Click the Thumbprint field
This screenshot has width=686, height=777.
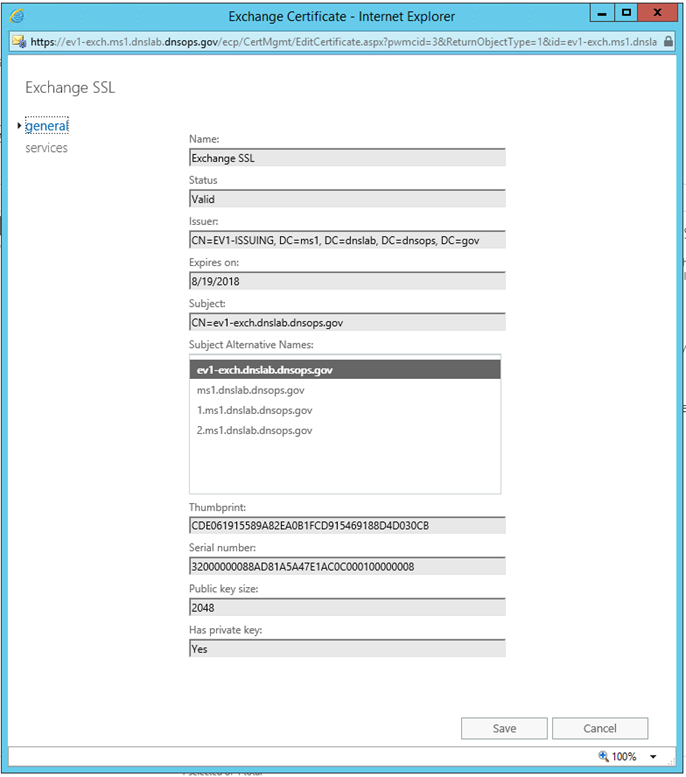click(x=347, y=525)
